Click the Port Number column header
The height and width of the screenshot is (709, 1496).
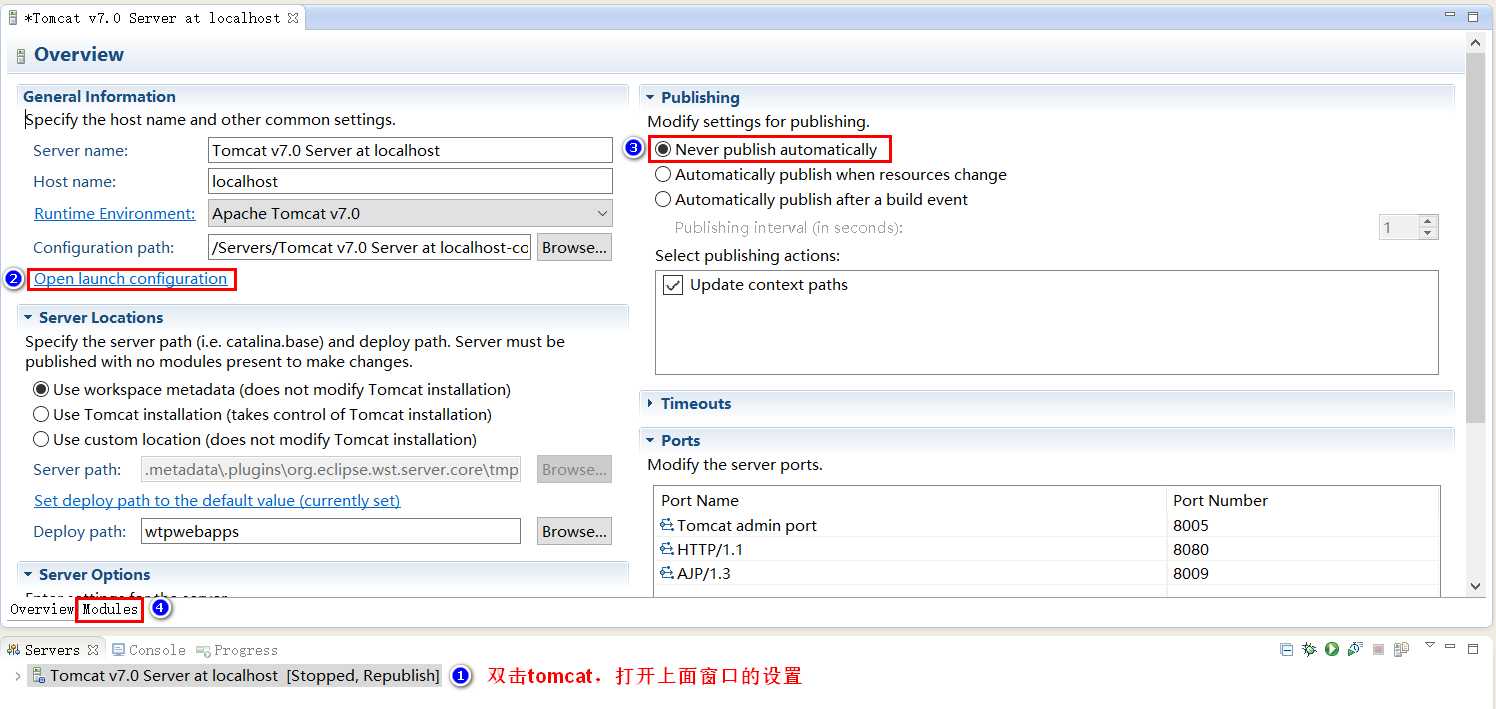tap(1303, 500)
